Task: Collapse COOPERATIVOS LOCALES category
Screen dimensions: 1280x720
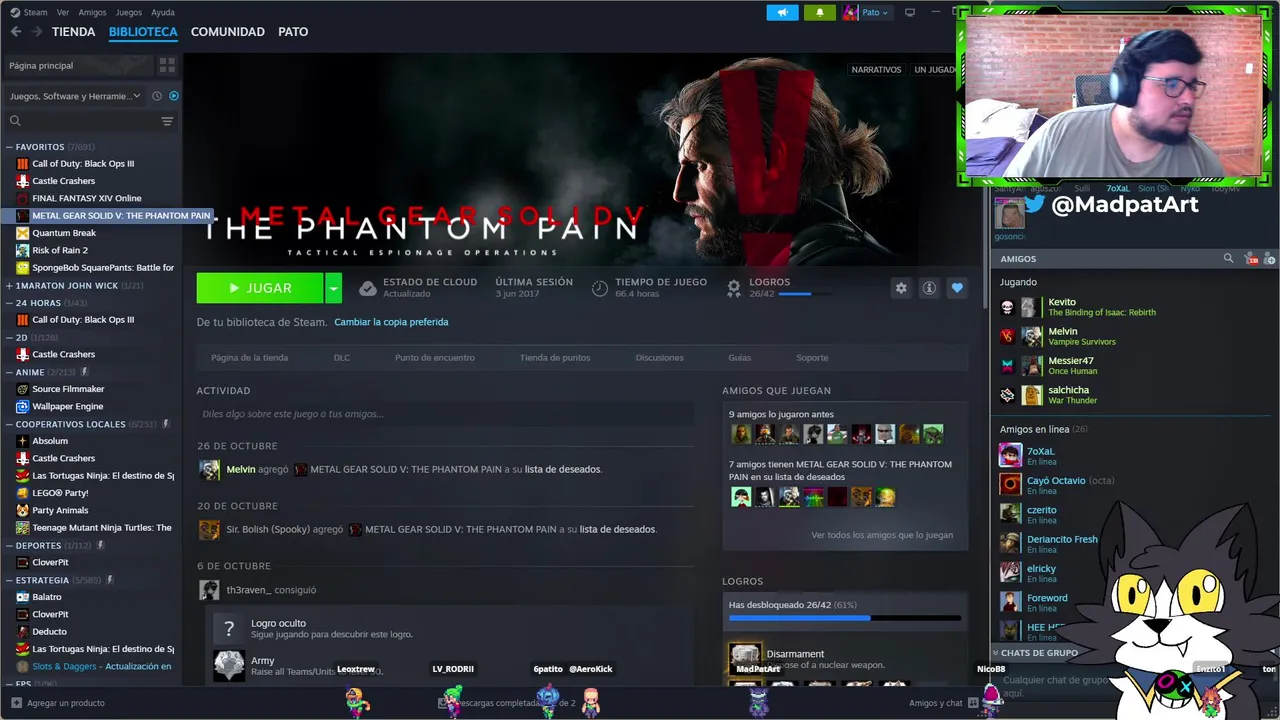Action: (x=9, y=424)
